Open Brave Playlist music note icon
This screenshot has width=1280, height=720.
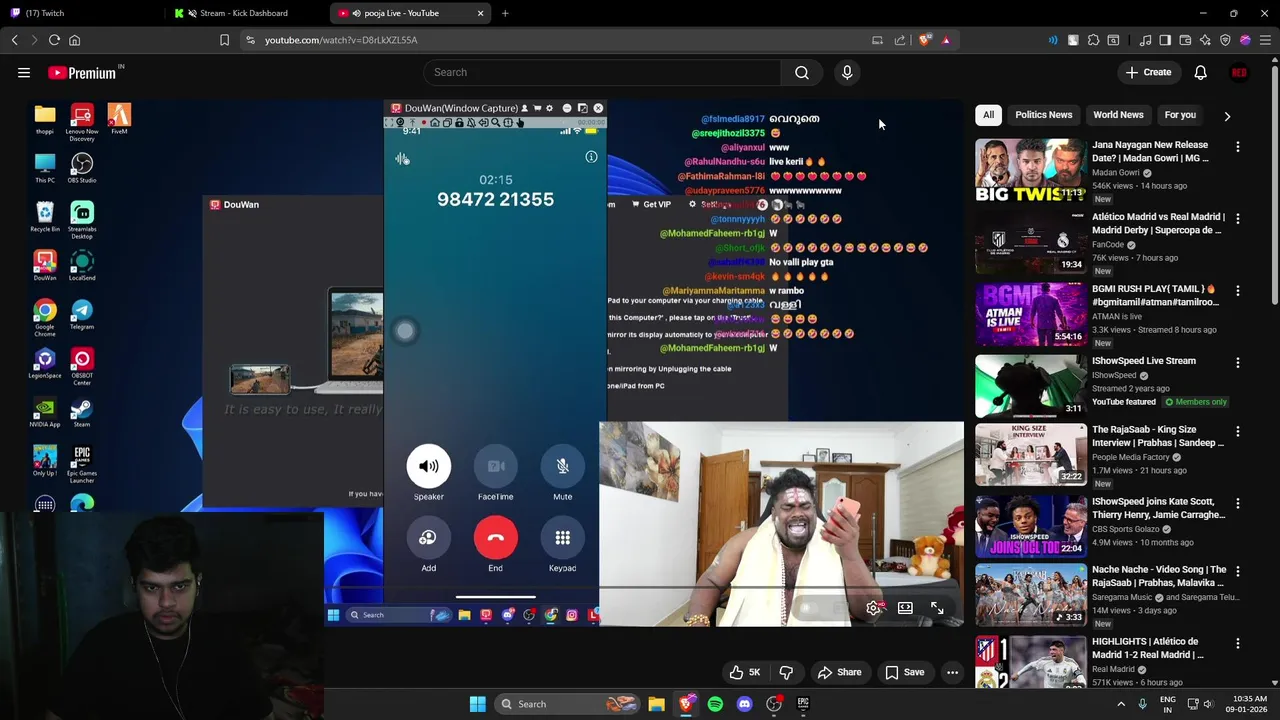1145,40
